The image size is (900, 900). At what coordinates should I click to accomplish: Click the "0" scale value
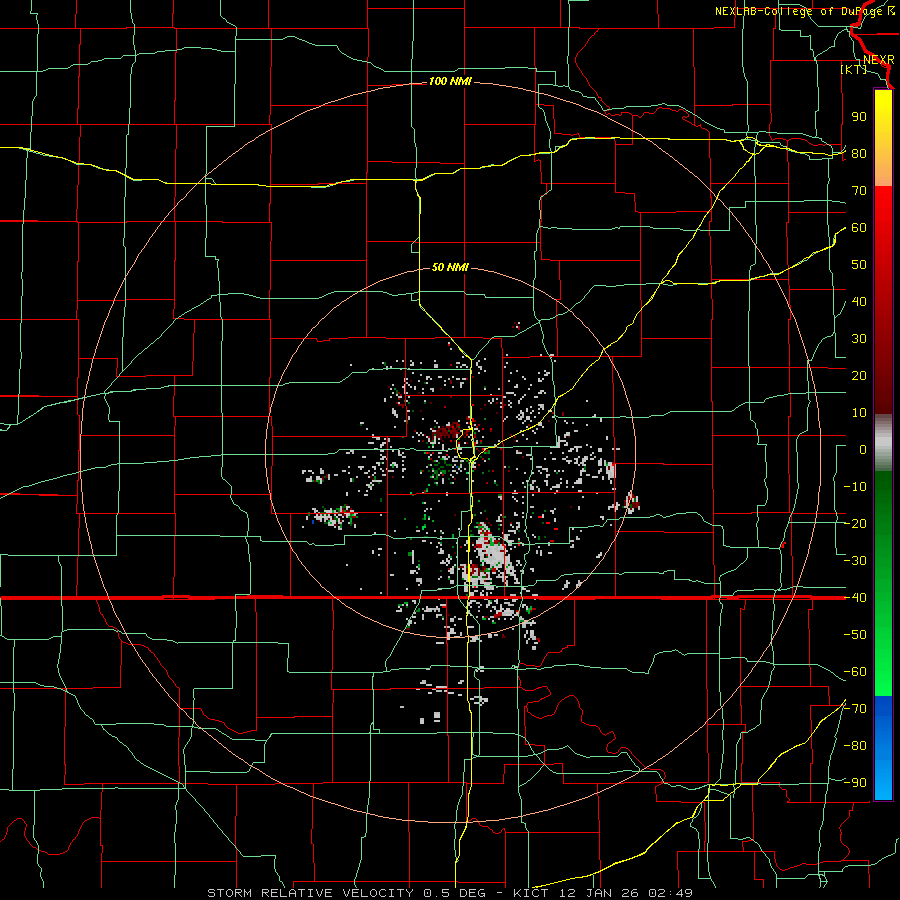click(x=863, y=450)
